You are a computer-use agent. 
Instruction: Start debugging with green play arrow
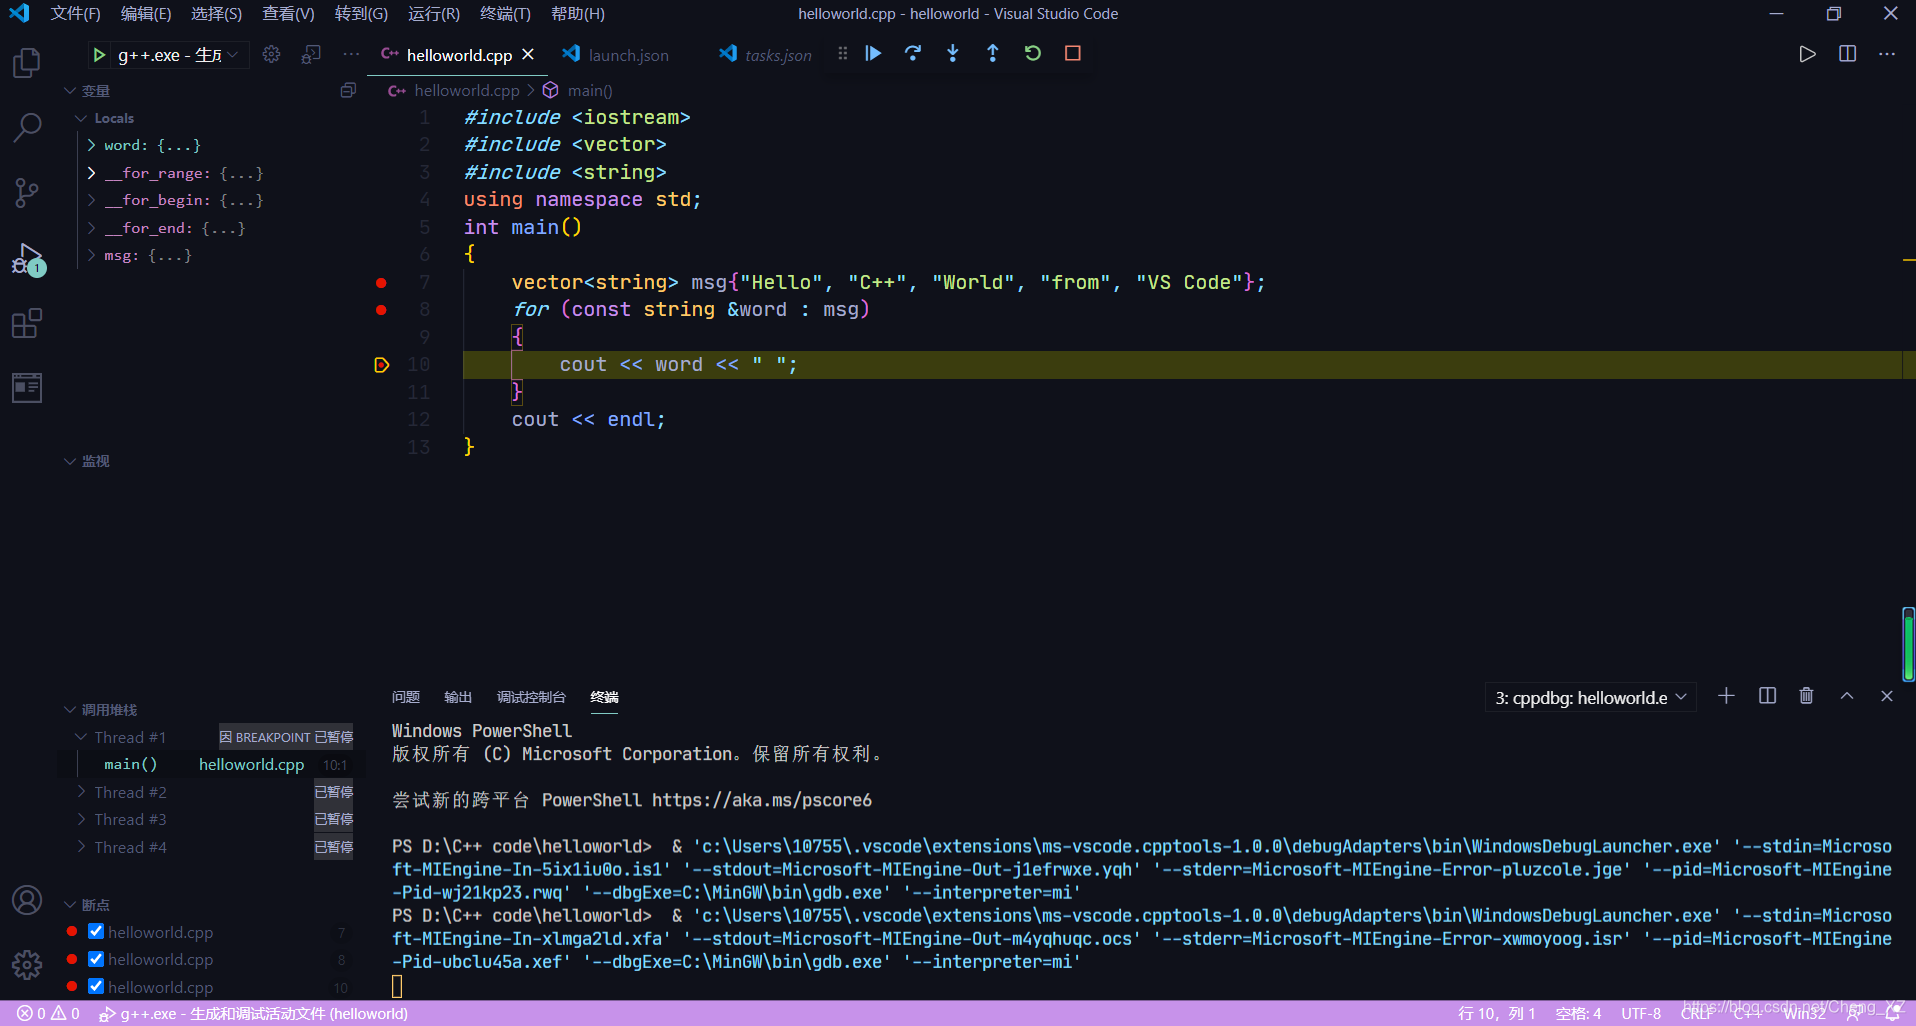pos(99,55)
